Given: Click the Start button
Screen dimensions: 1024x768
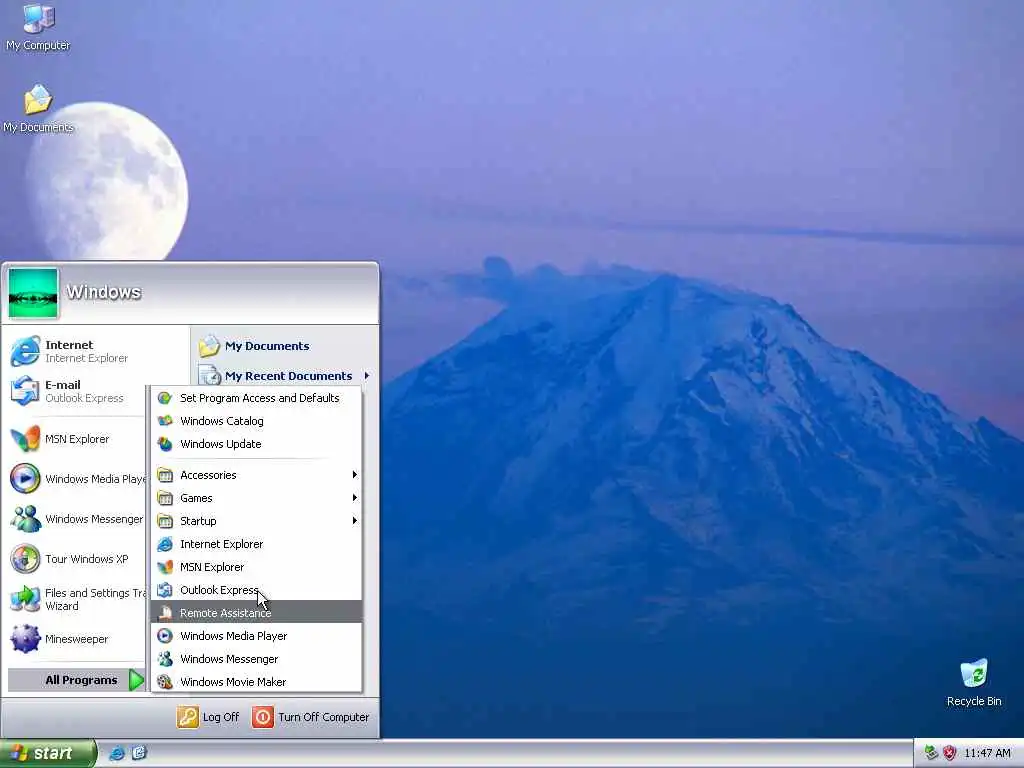Looking at the screenshot, I should click(x=47, y=754).
